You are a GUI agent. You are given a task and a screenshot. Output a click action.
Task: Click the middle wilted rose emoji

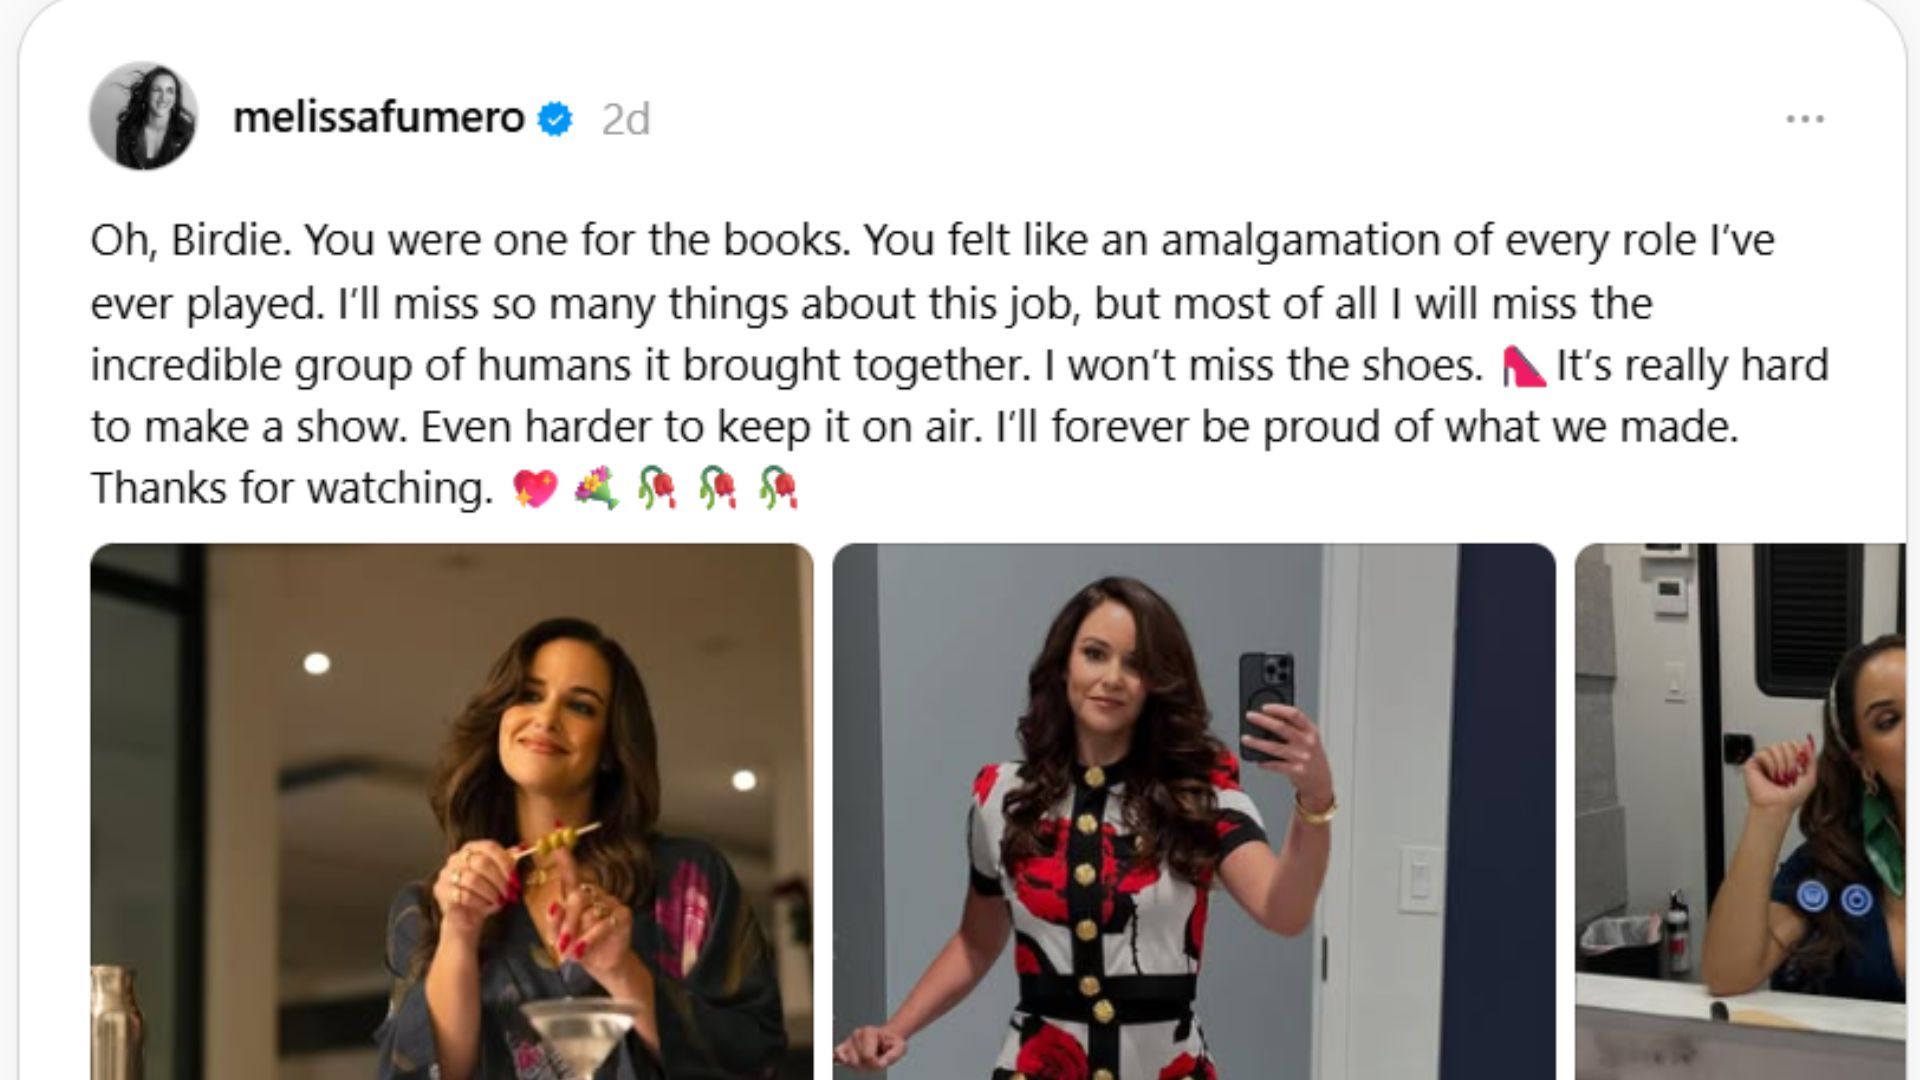click(718, 489)
